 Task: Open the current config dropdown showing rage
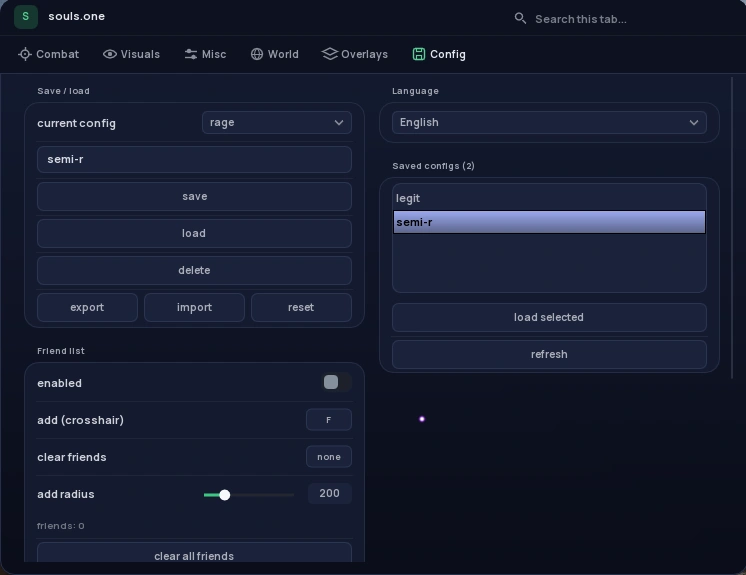coord(277,123)
